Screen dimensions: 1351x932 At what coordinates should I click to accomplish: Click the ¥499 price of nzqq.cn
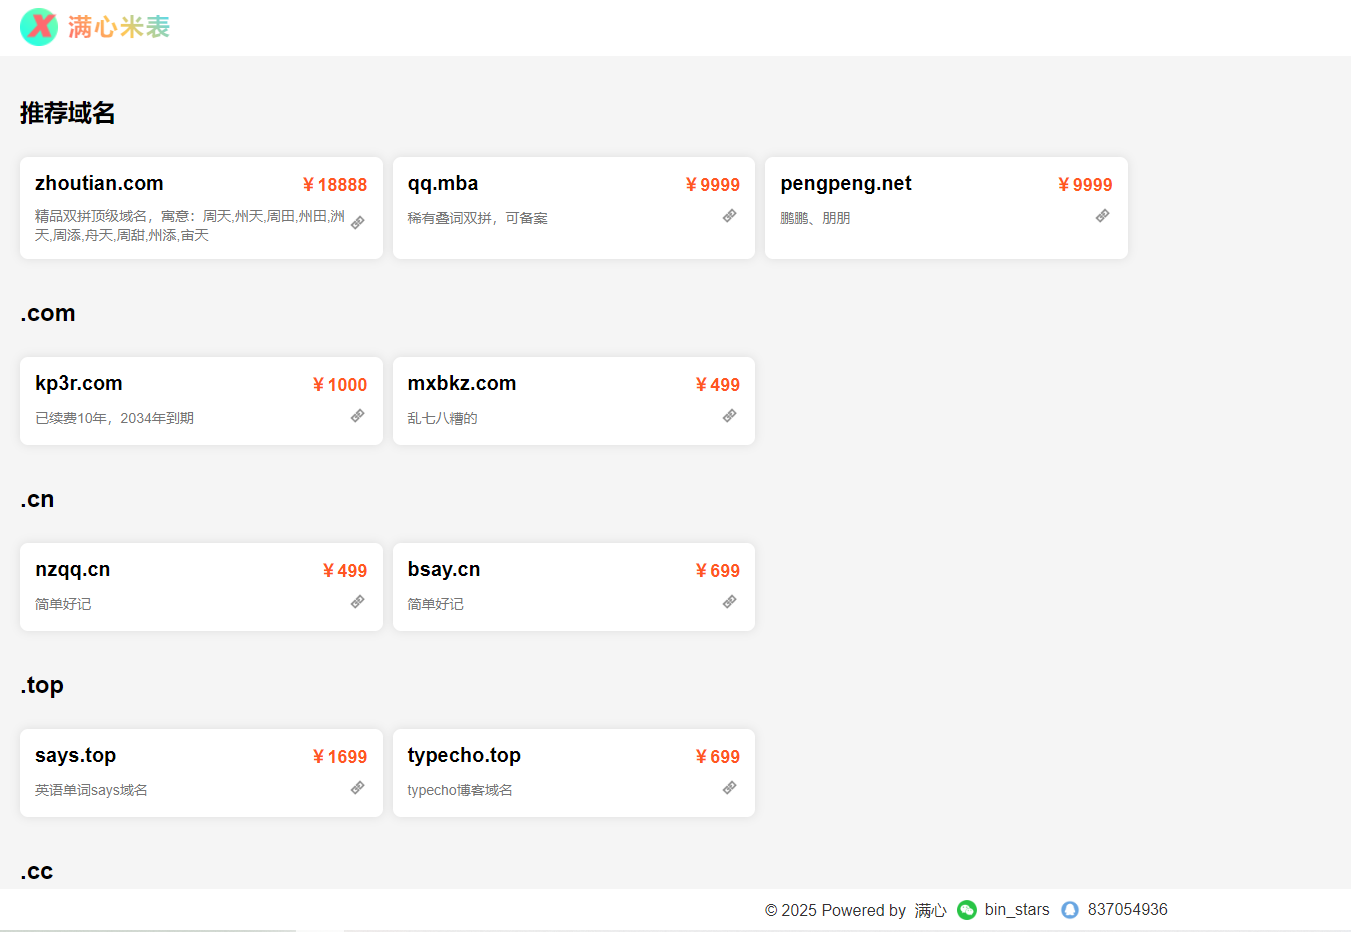click(345, 571)
